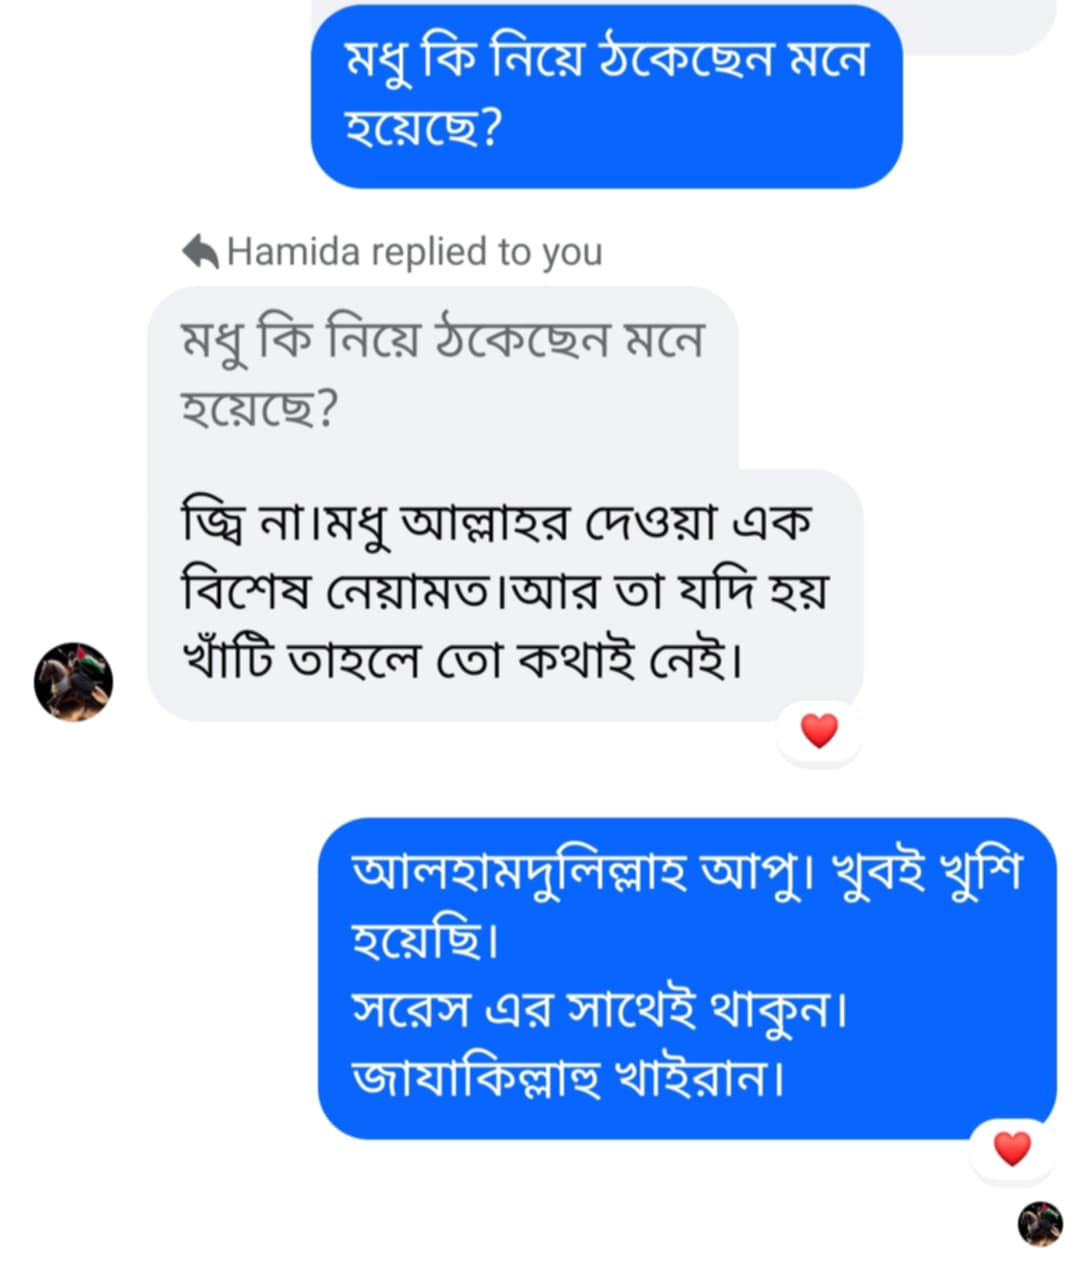Image resolution: width=1080 pixels, height=1275 pixels.
Task: Click the words "খুবই খুশি" in blue message
Action: click(x=926, y=873)
